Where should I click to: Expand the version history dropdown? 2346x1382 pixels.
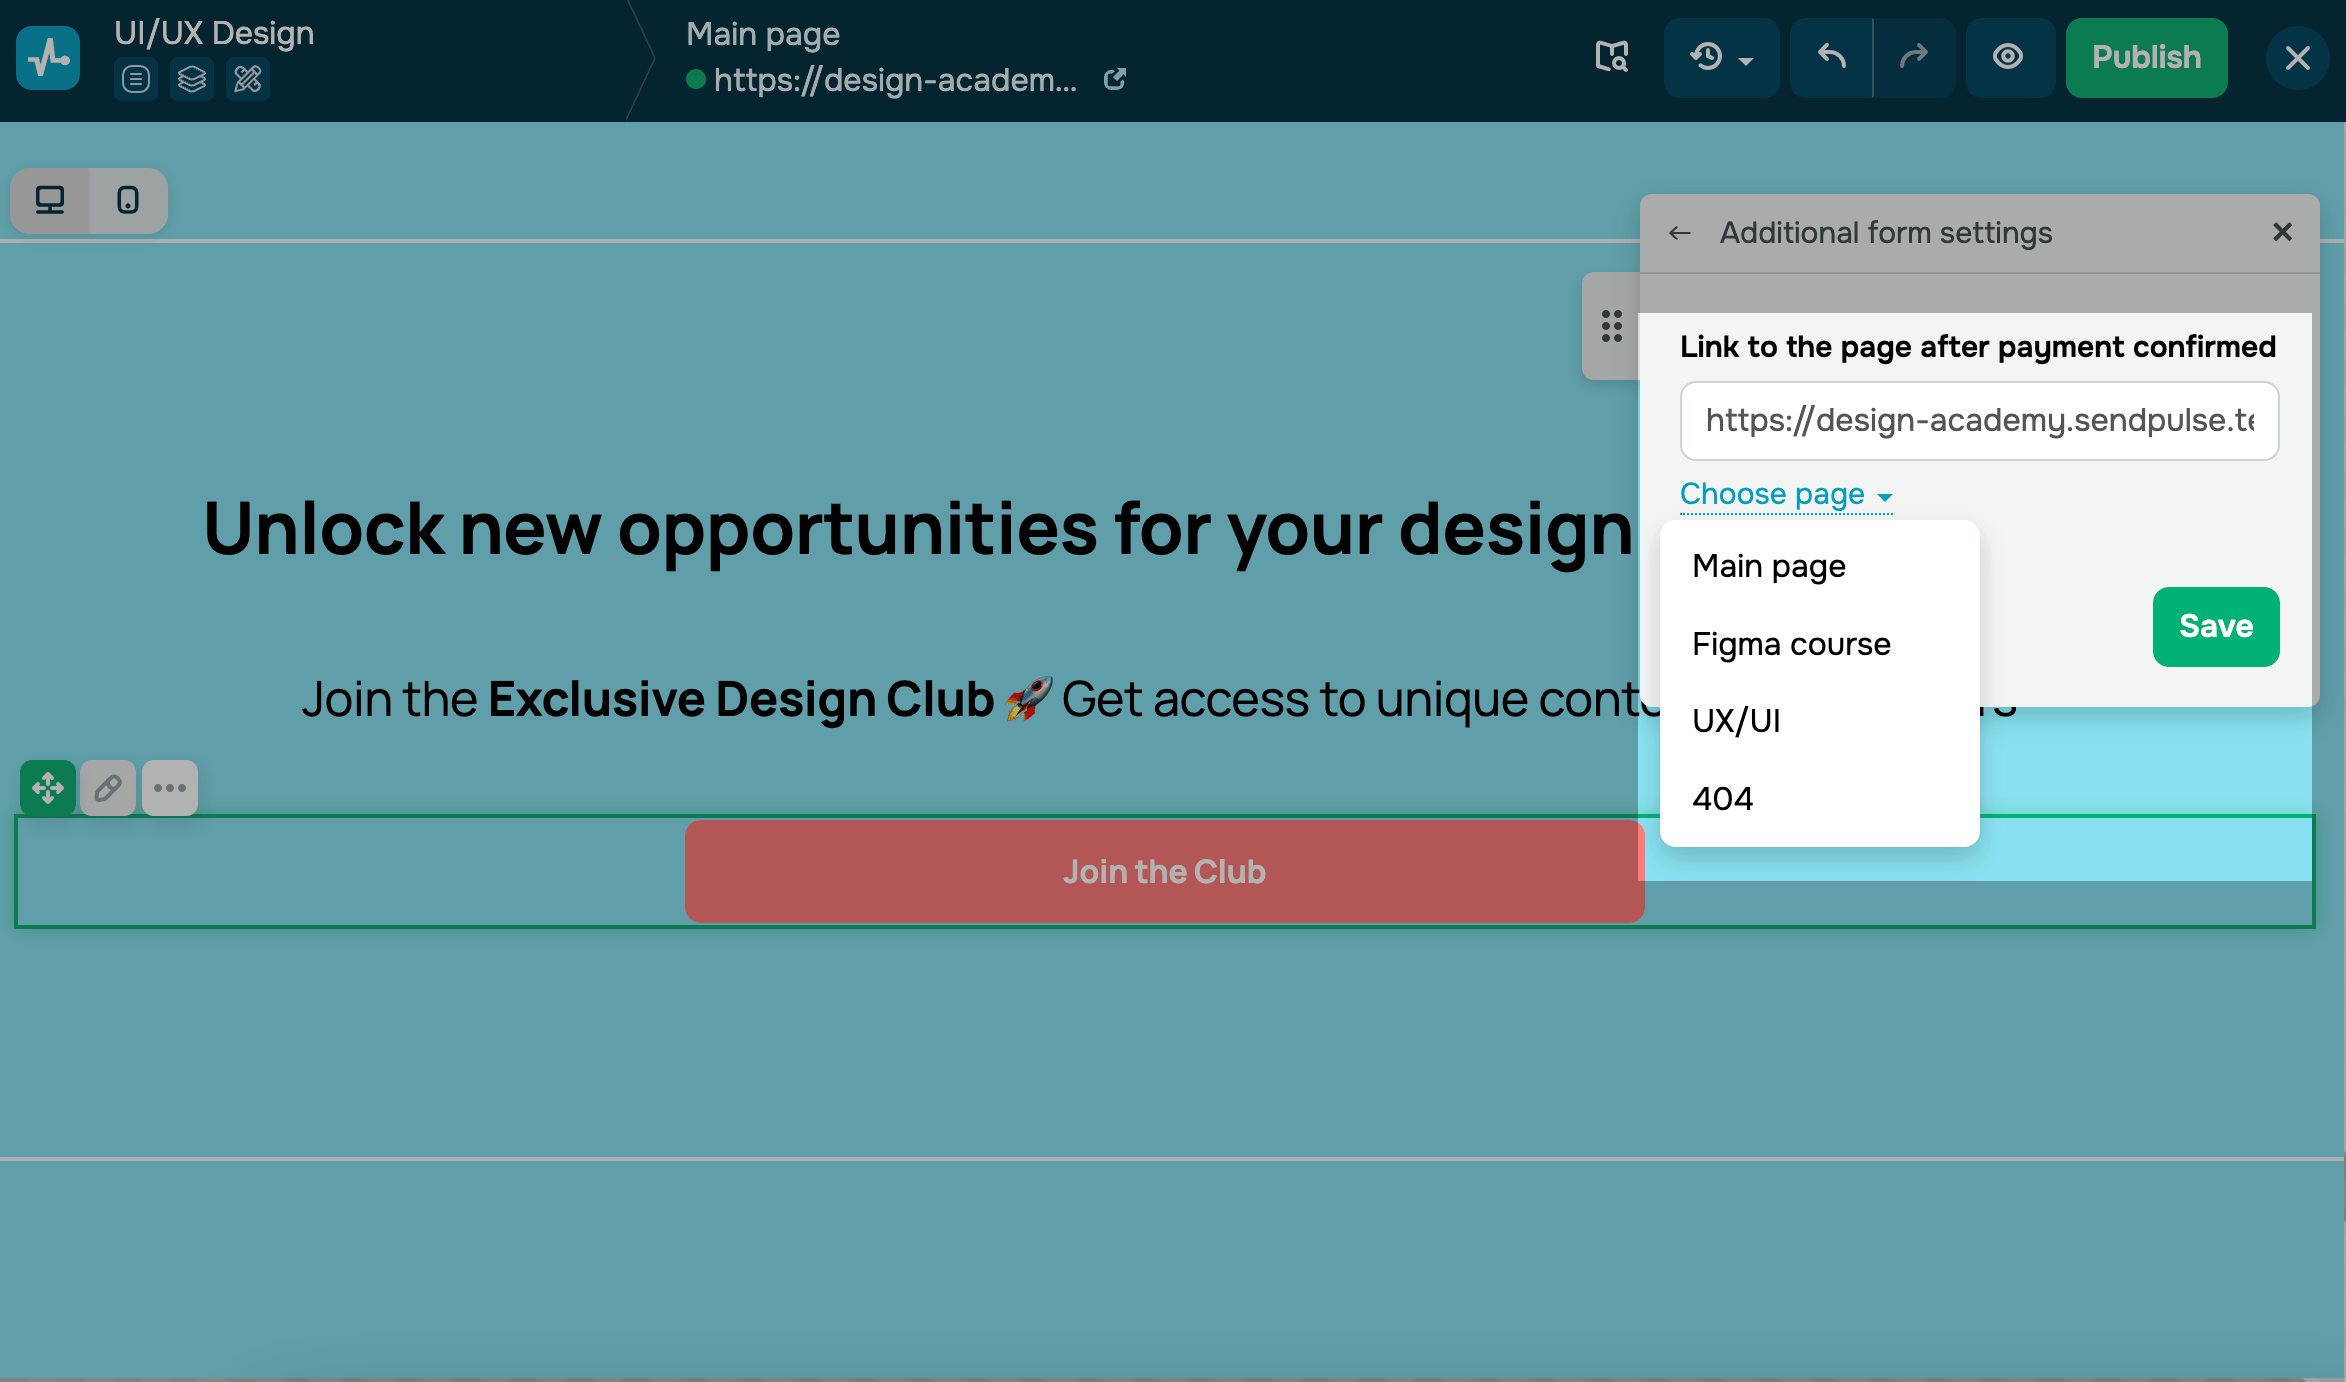tap(1720, 57)
